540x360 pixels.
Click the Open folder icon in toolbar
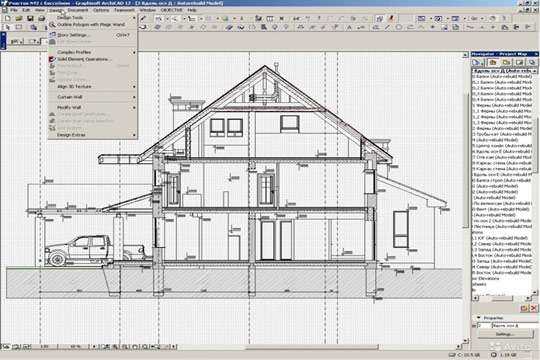(19, 18)
